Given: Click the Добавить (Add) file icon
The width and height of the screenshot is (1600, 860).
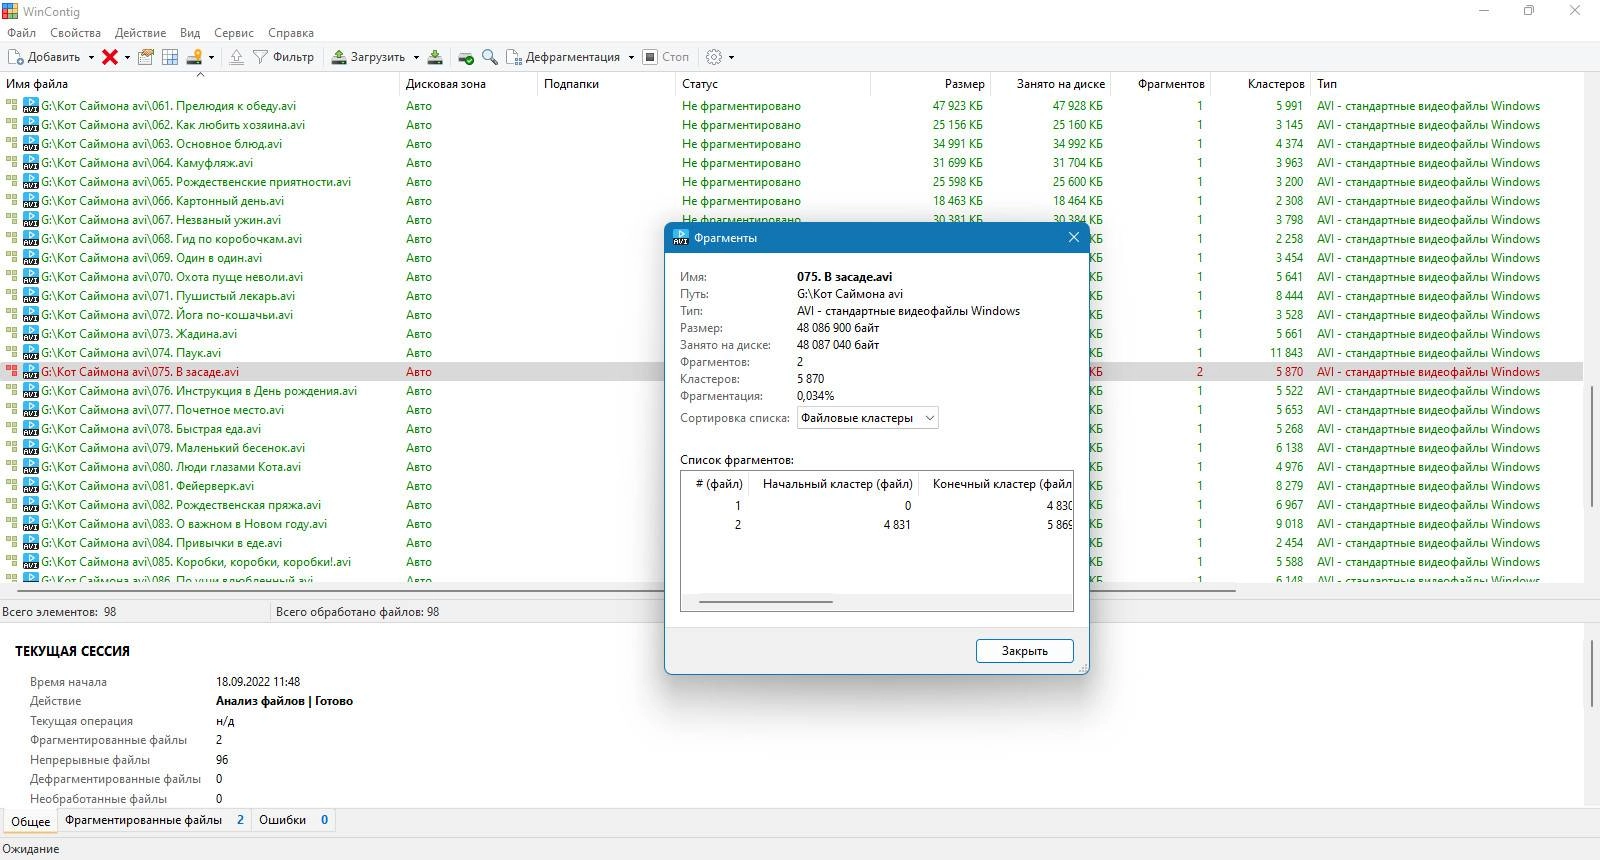Looking at the screenshot, I should click(x=16, y=57).
